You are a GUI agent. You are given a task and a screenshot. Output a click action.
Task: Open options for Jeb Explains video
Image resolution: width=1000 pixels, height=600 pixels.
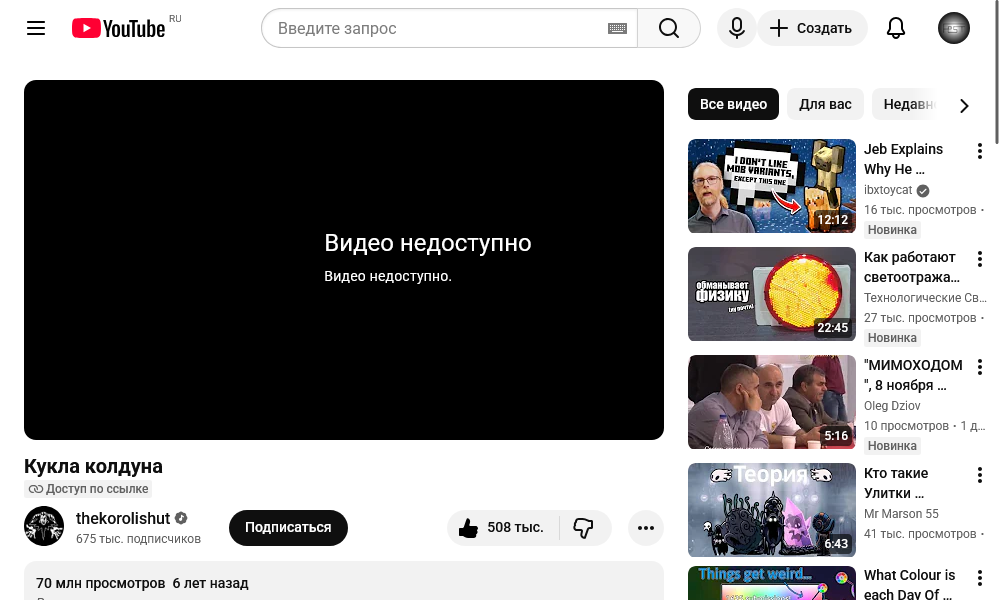pos(980,151)
